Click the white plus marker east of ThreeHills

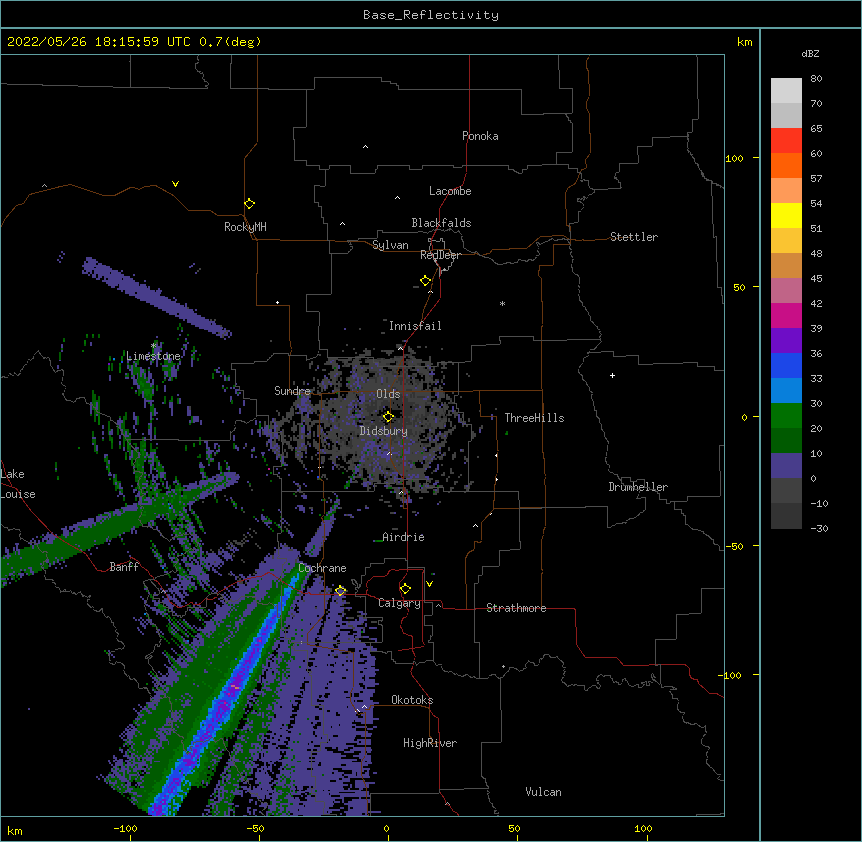click(x=612, y=375)
